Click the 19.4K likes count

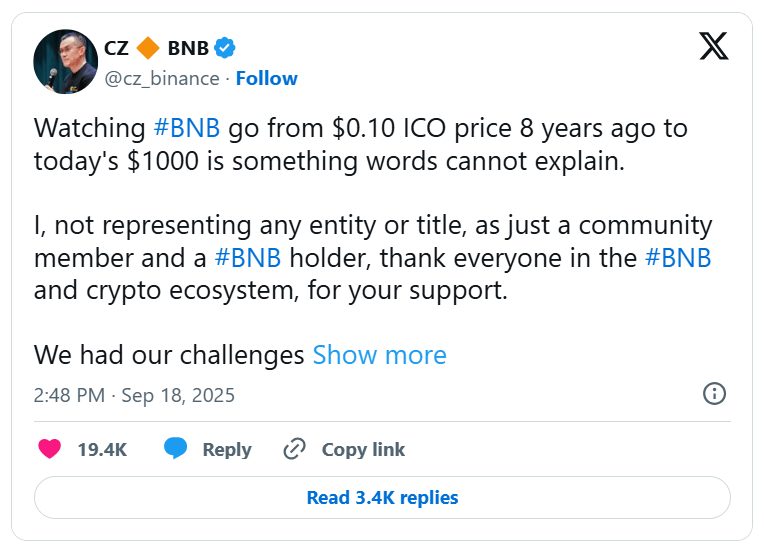(x=102, y=449)
